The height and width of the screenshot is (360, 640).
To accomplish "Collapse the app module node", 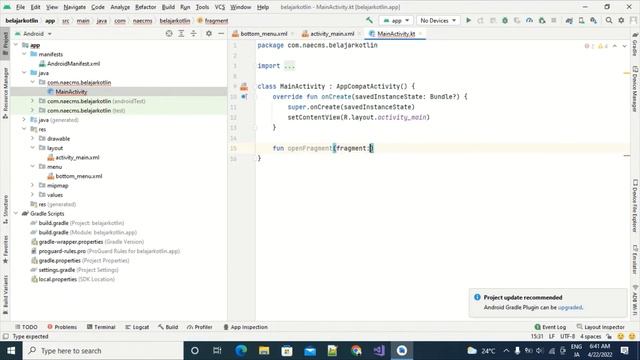I will click(16, 45).
